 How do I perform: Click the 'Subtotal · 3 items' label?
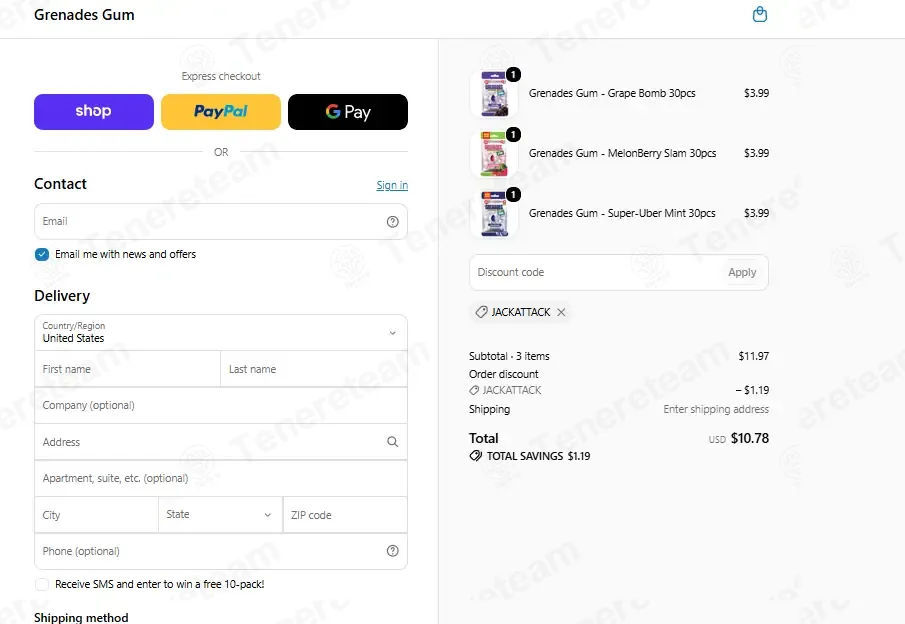tap(509, 356)
